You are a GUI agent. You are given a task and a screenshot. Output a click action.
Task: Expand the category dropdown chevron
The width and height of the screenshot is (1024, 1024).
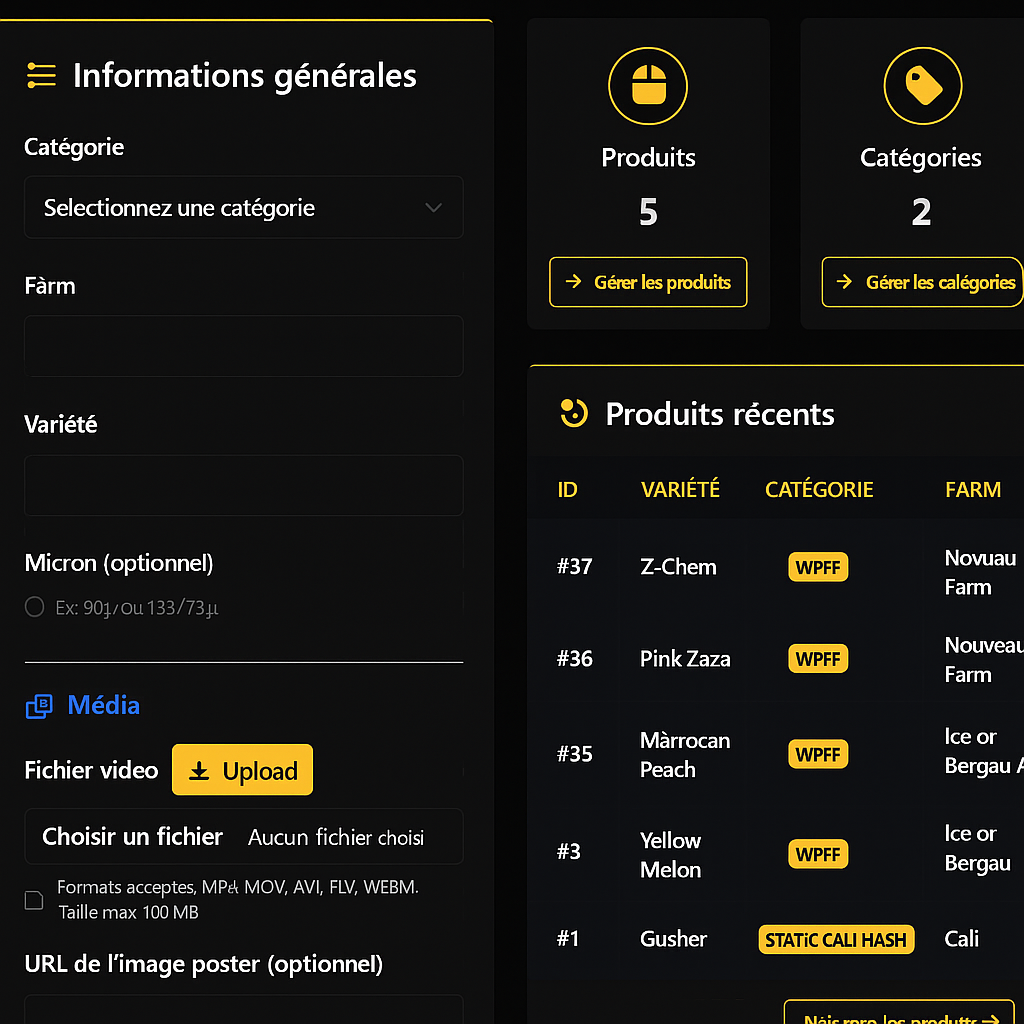coord(434,208)
